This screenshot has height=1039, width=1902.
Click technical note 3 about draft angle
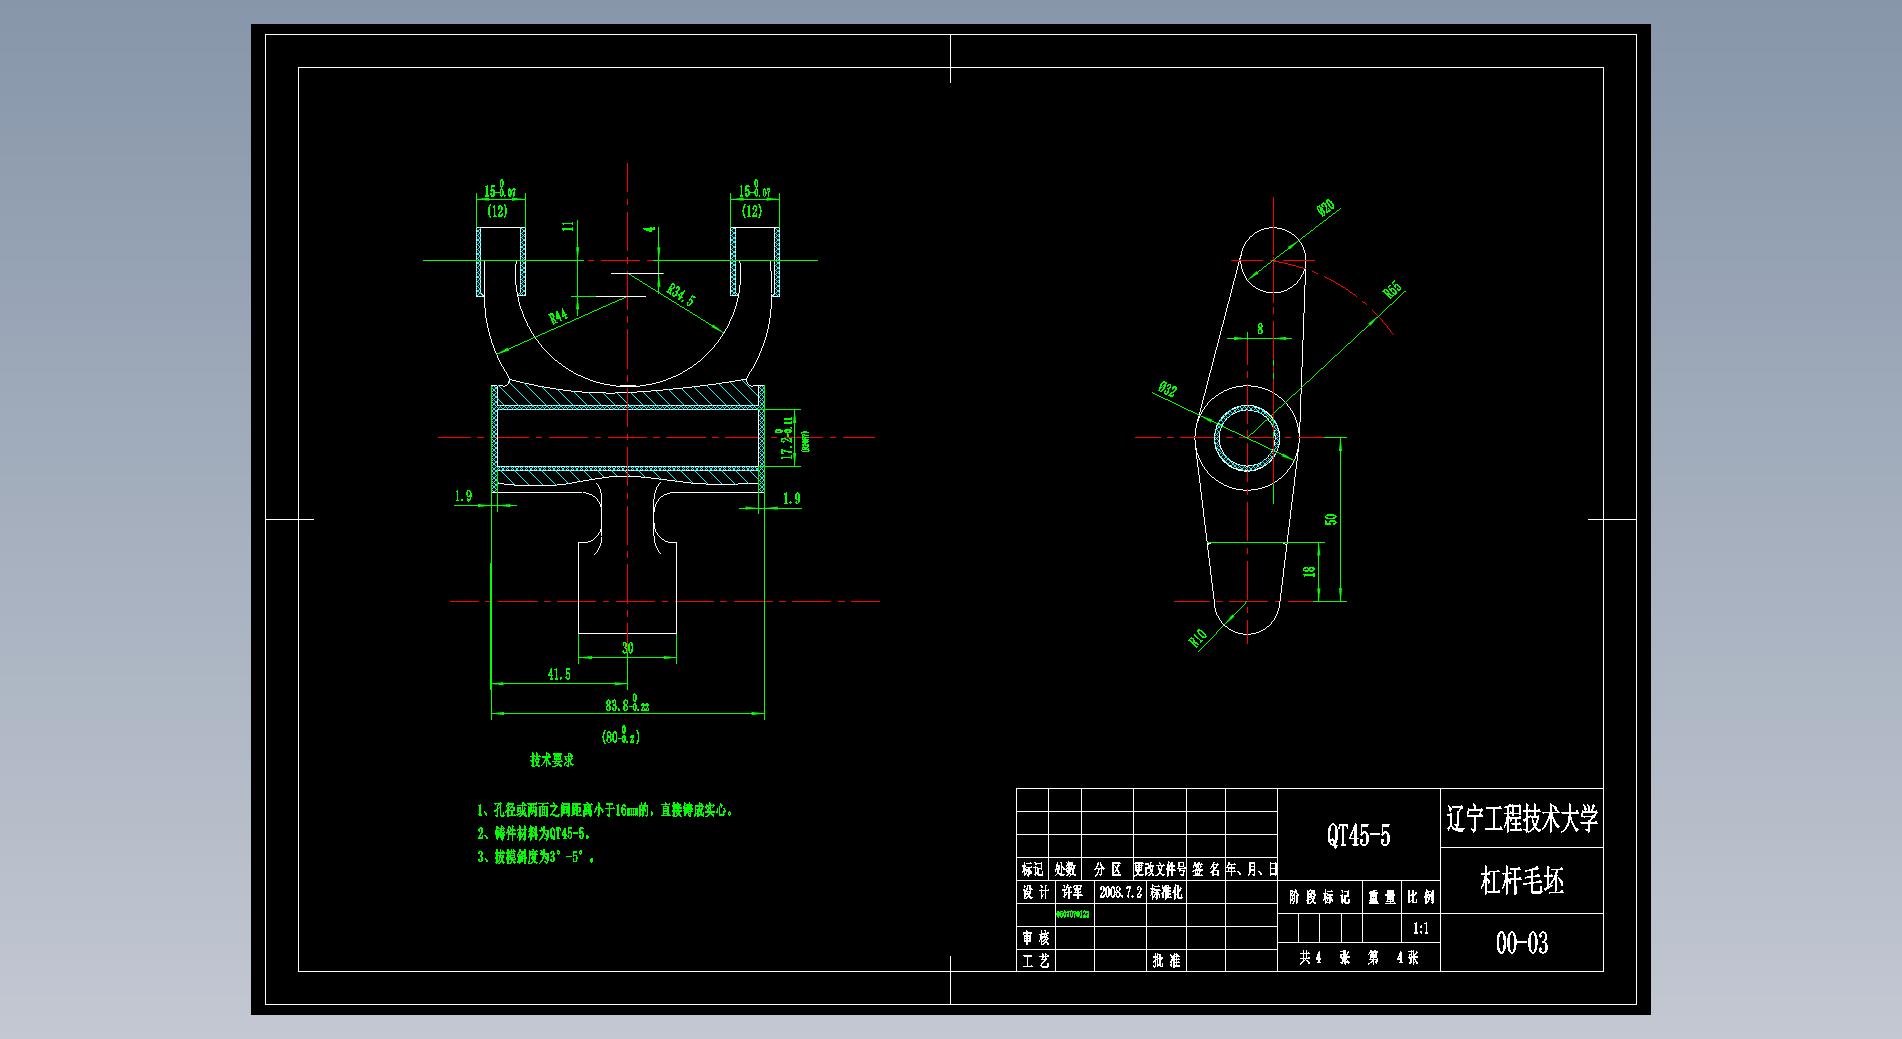pos(537,857)
